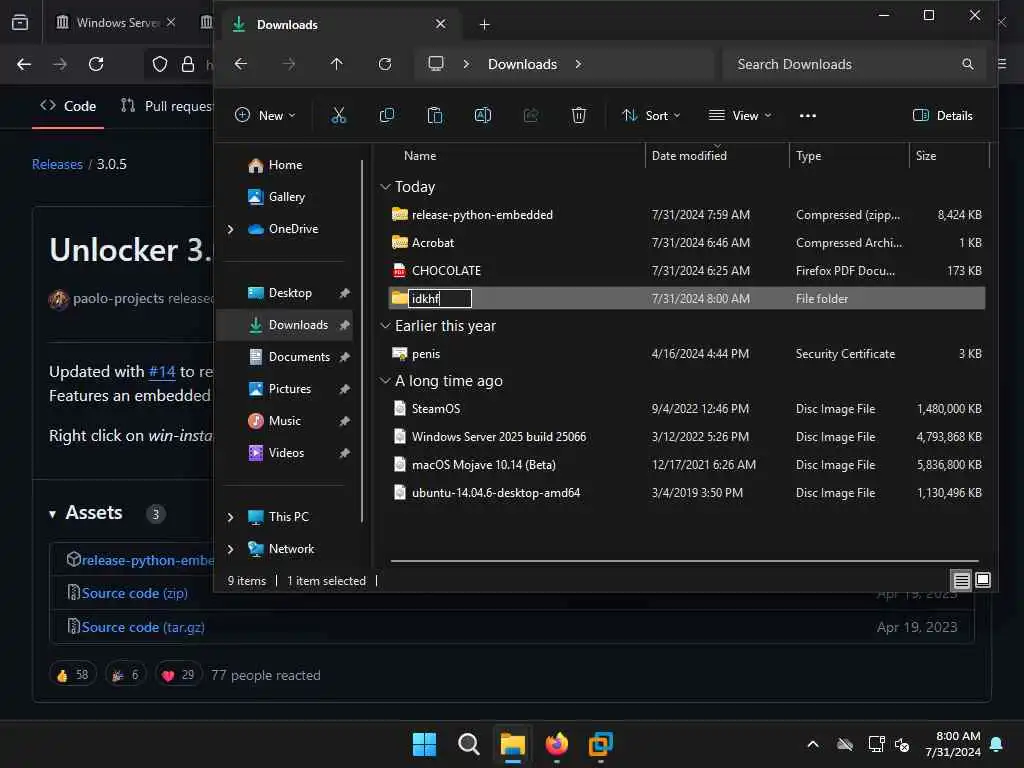The height and width of the screenshot is (768, 1024).
Task: Go back in File Explorer
Action: coord(241,64)
